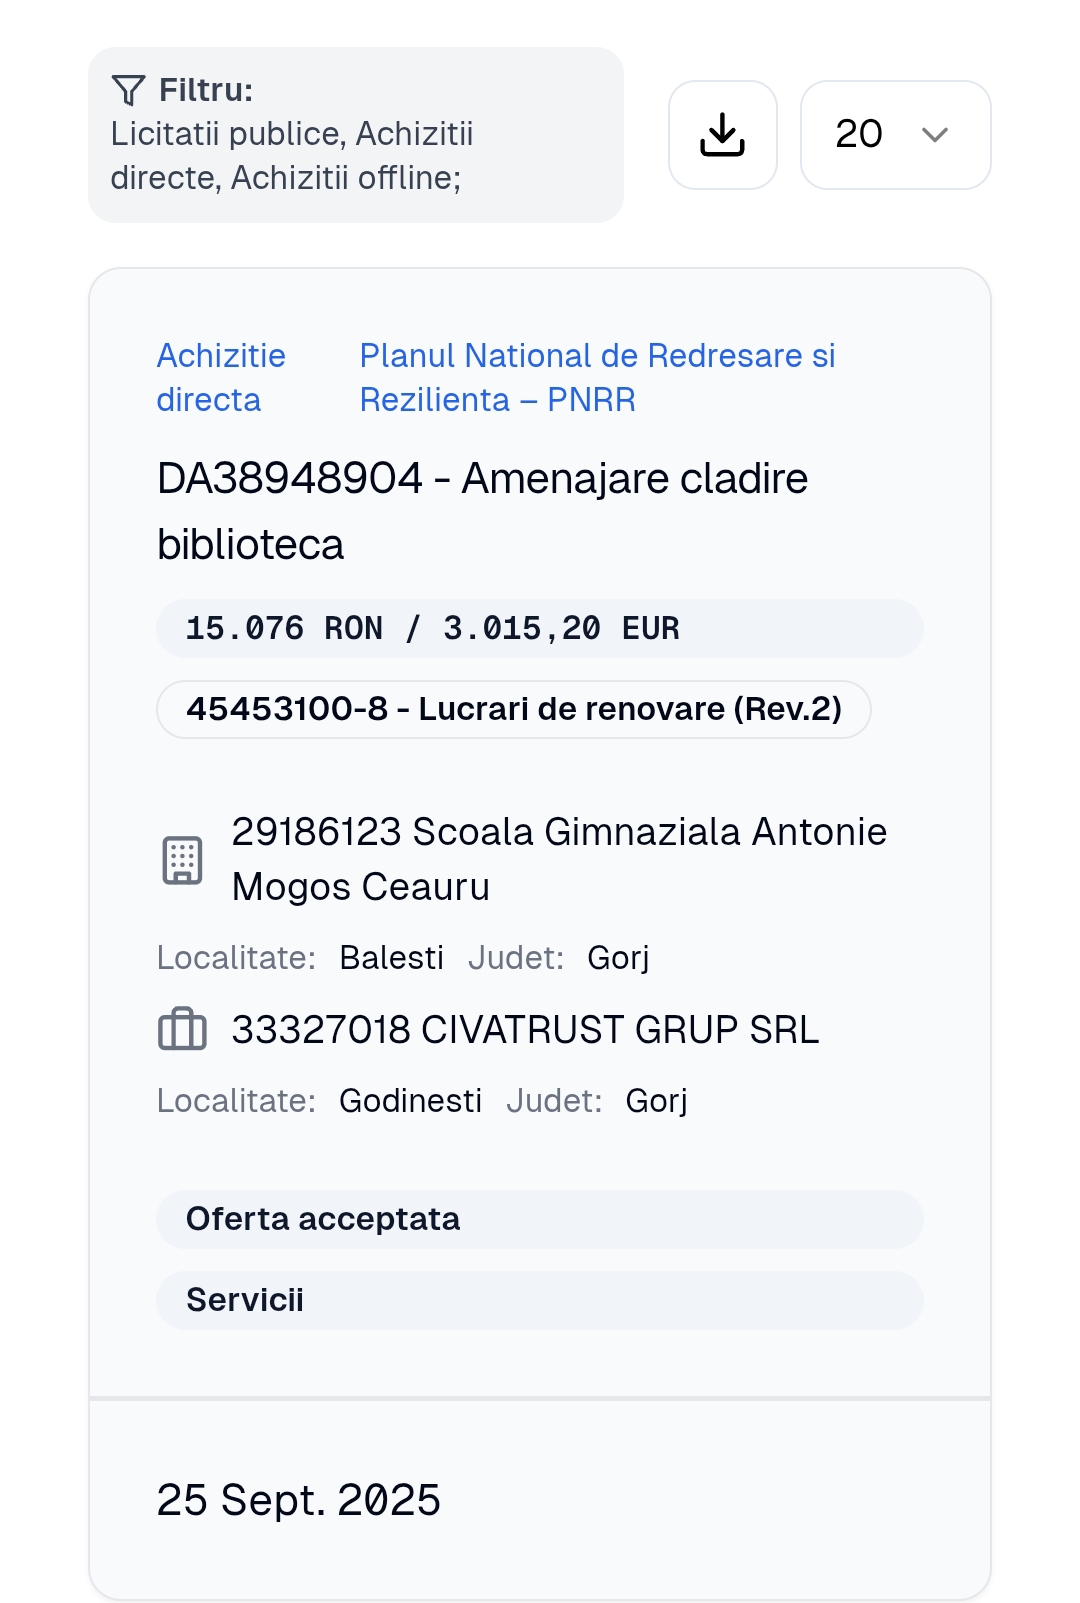The height and width of the screenshot is (1603, 1080).
Task: Click the Gorj county of the supplier
Action: (656, 1101)
